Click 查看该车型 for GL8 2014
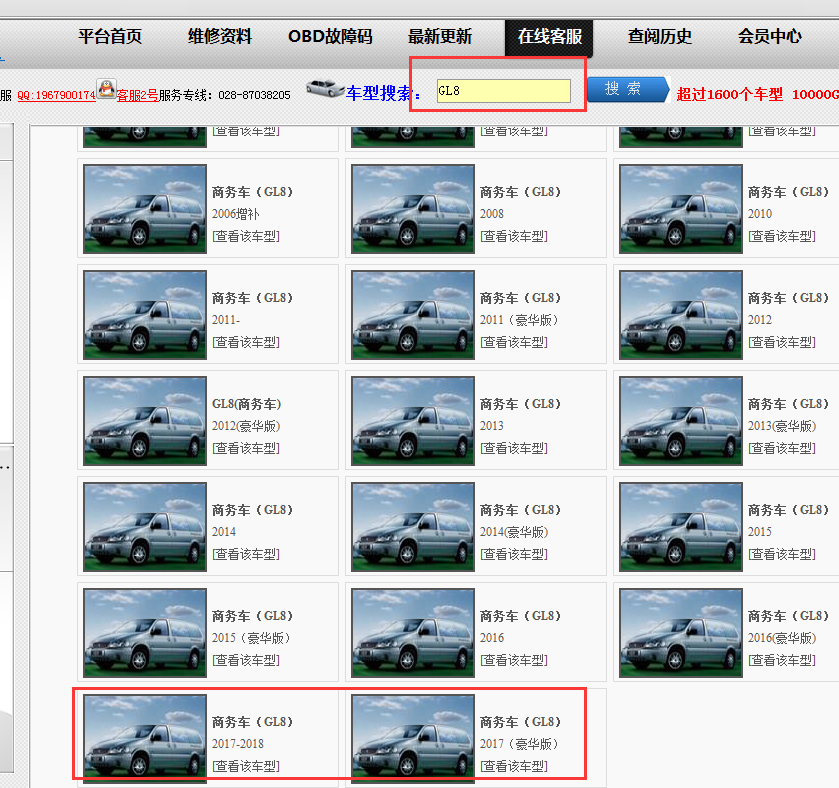The height and width of the screenshot is (788, 839). coord(246,554)
